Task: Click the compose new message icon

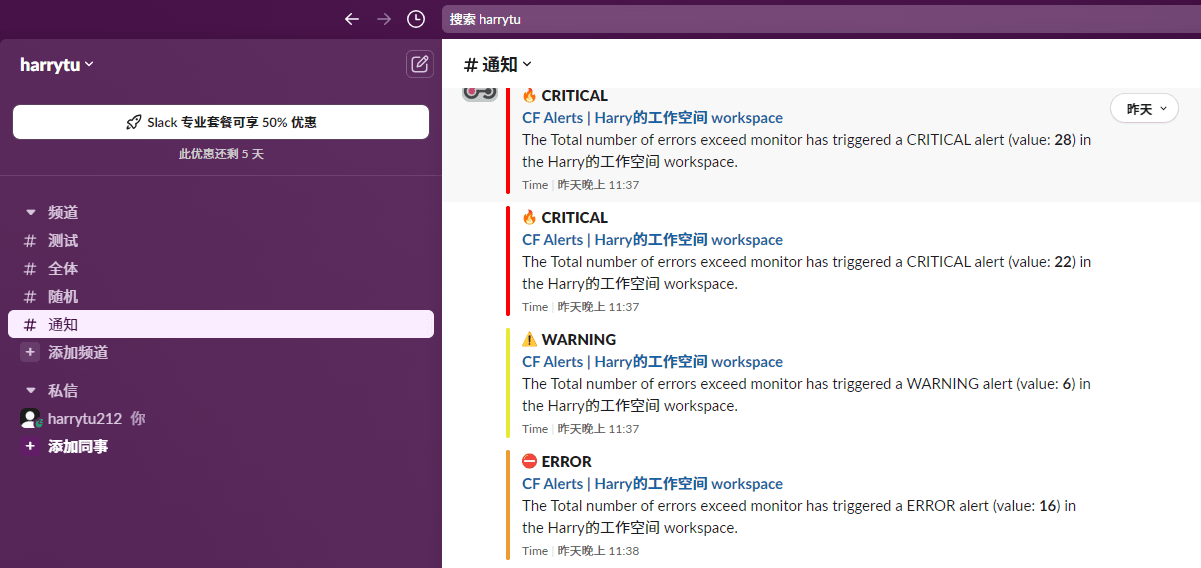Action: (x=420, y=64)
